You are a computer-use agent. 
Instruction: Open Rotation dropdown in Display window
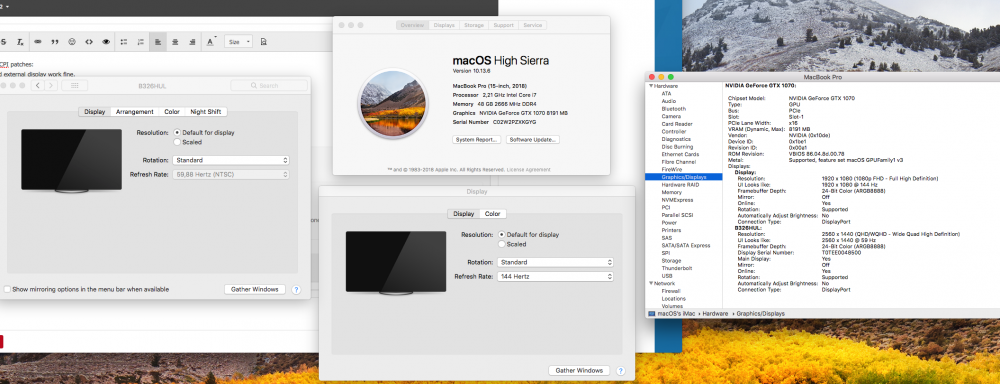[x=555, y=262]
